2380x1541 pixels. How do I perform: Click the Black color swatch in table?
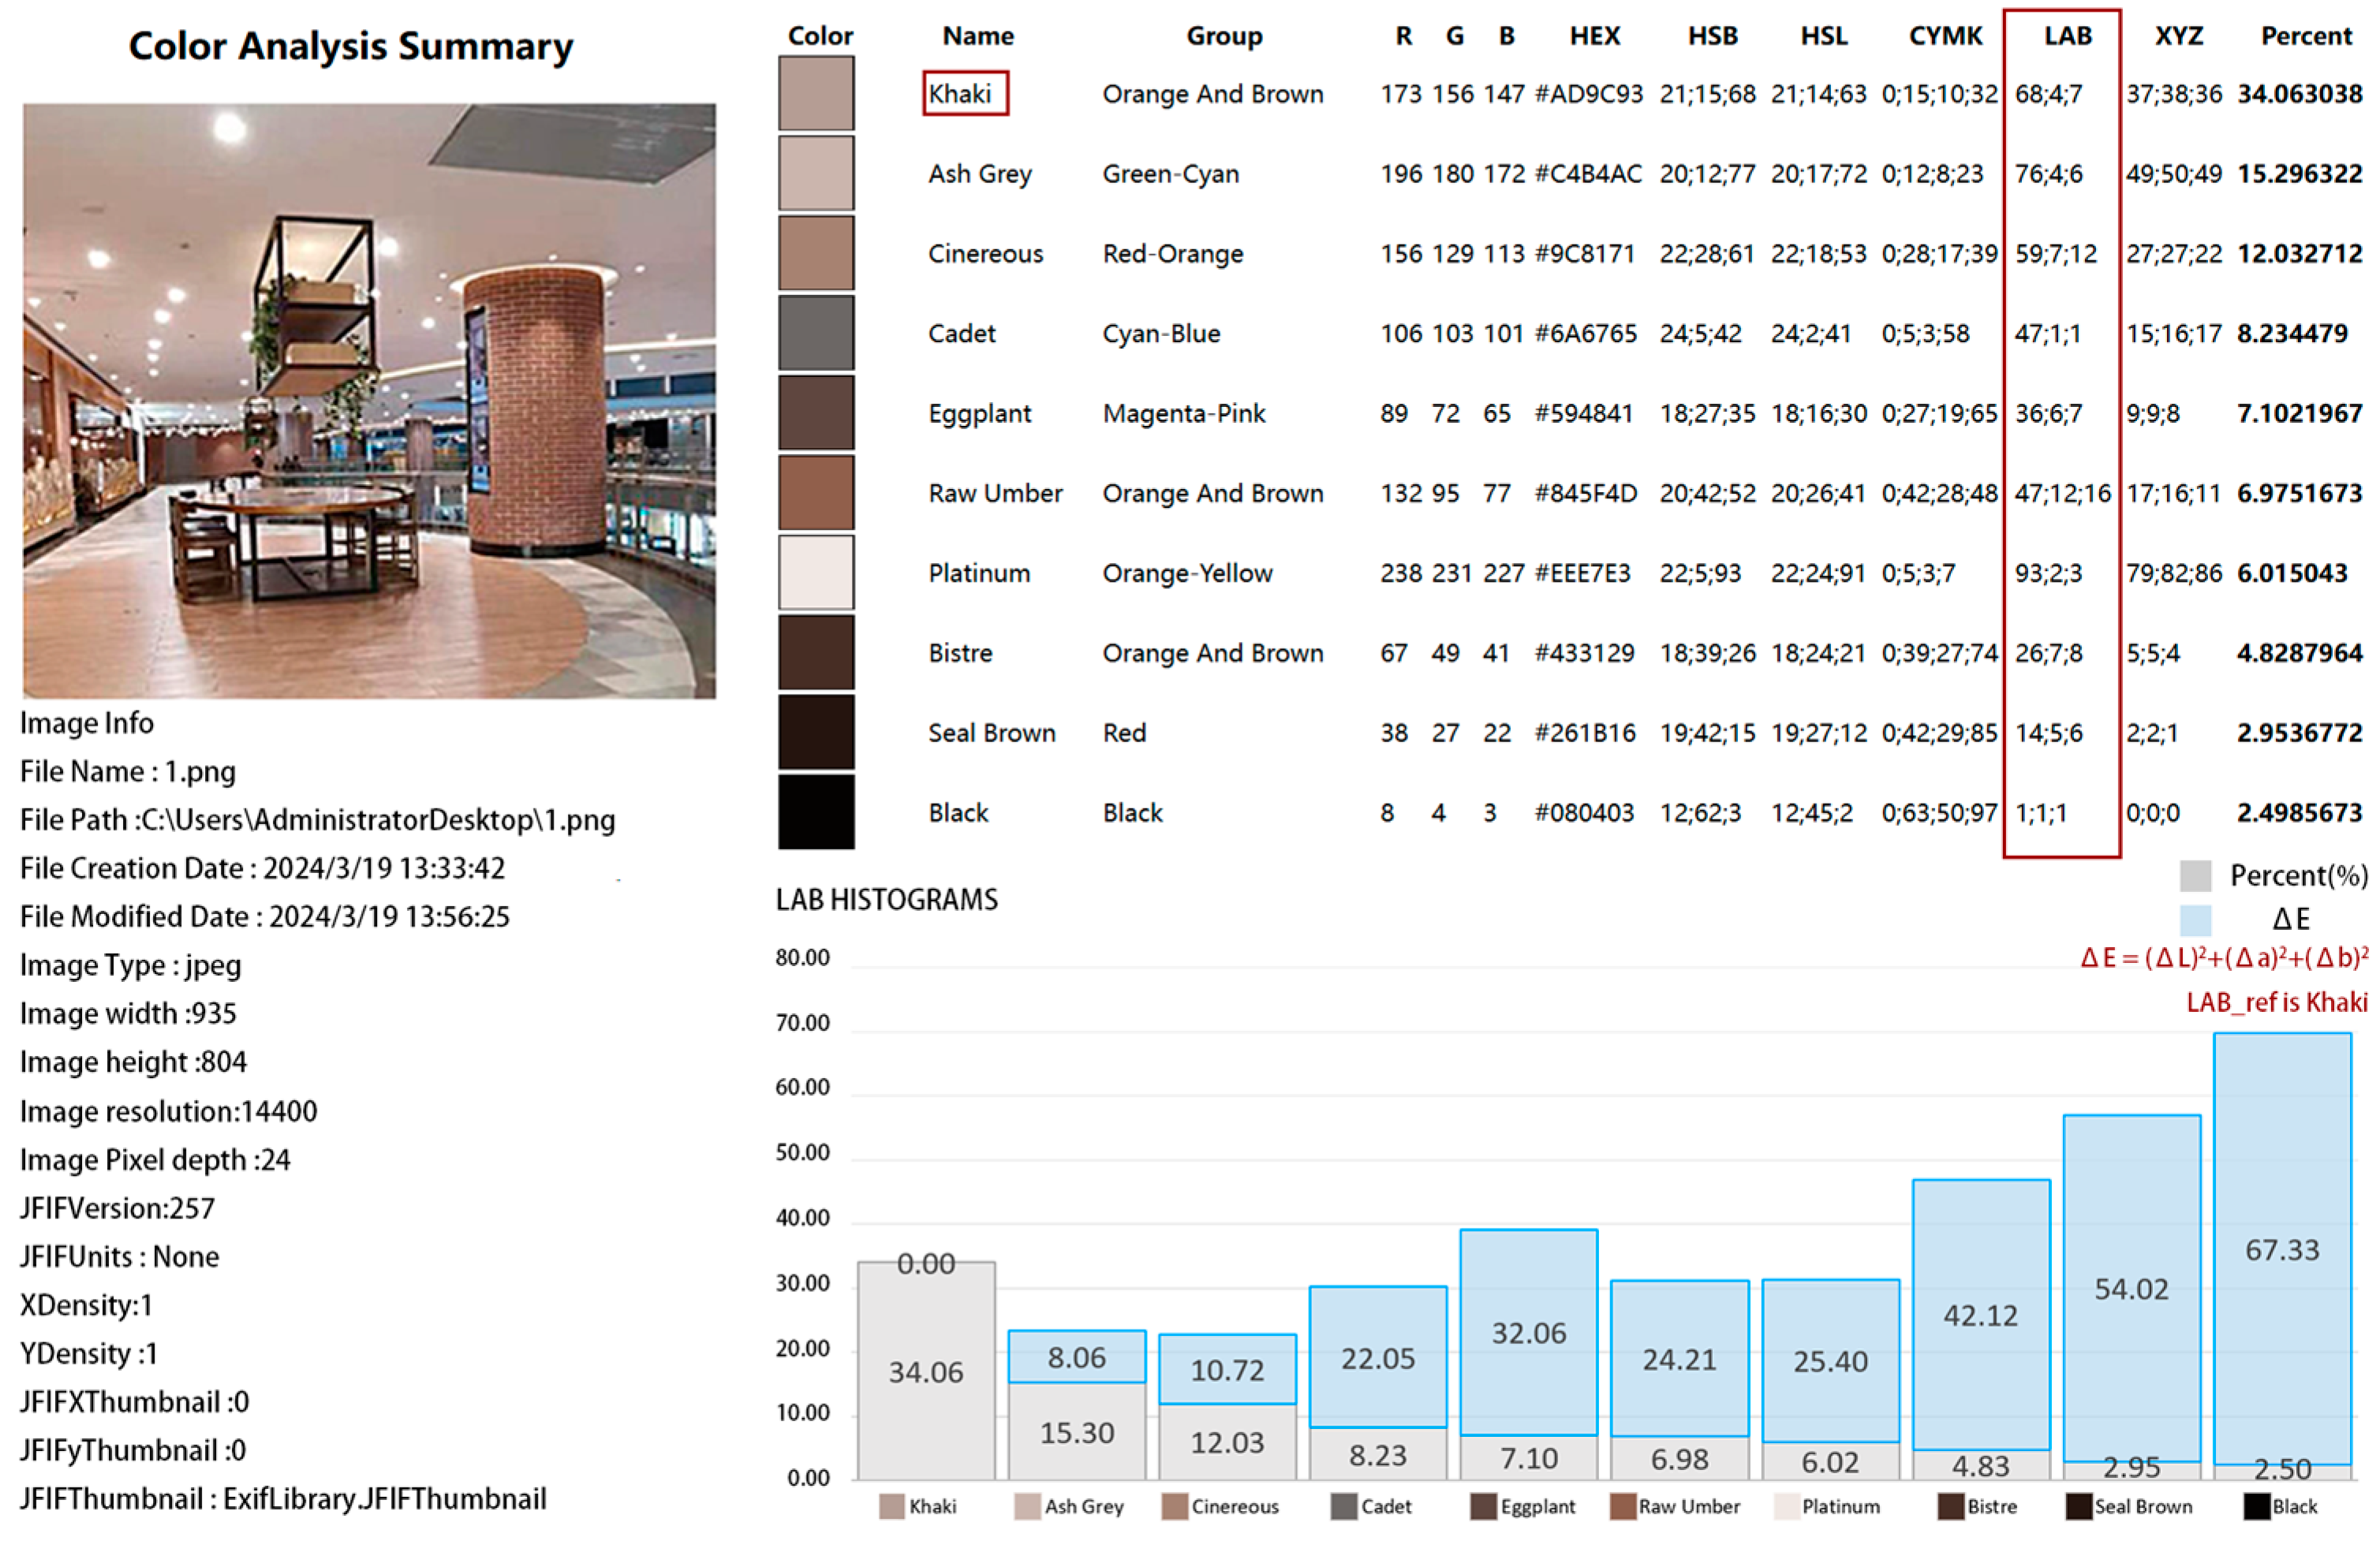point(816,812)
